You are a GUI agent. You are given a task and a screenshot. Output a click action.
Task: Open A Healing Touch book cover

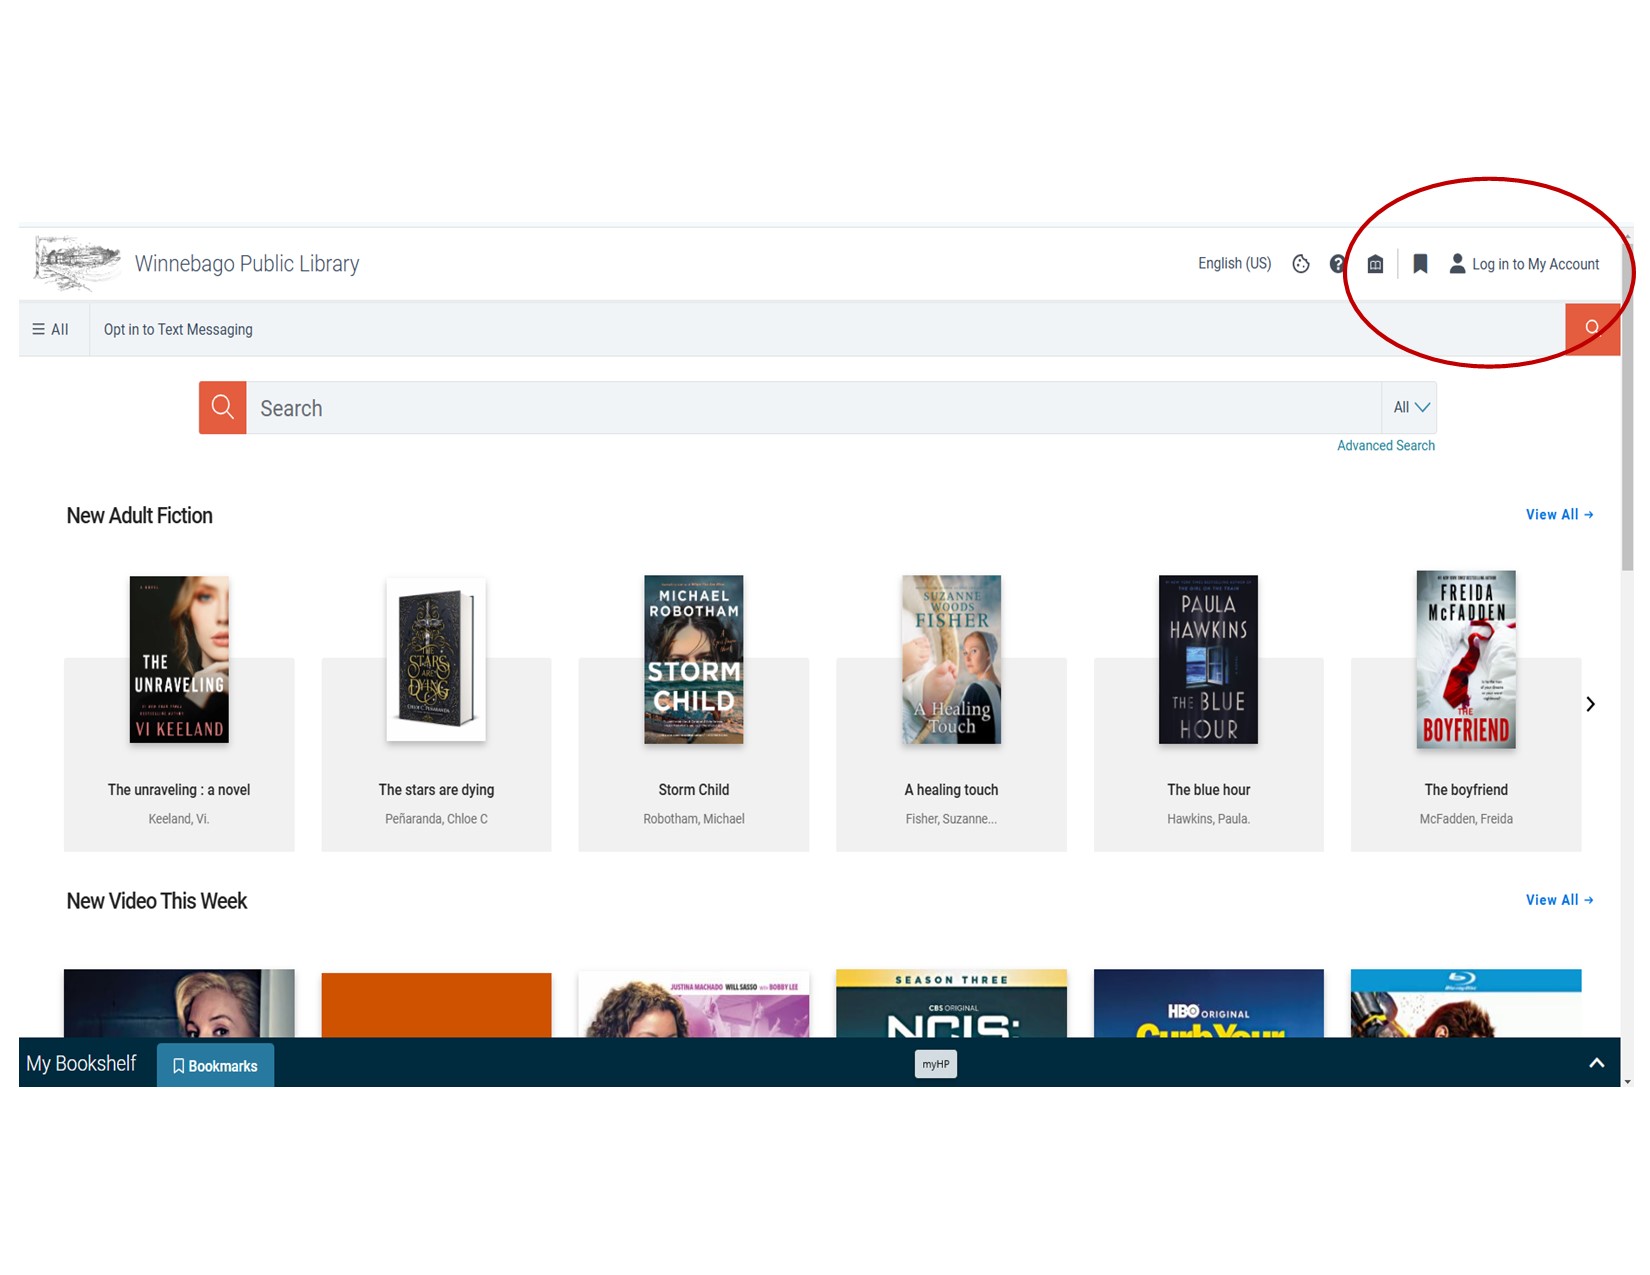click(x=951, y=659)
